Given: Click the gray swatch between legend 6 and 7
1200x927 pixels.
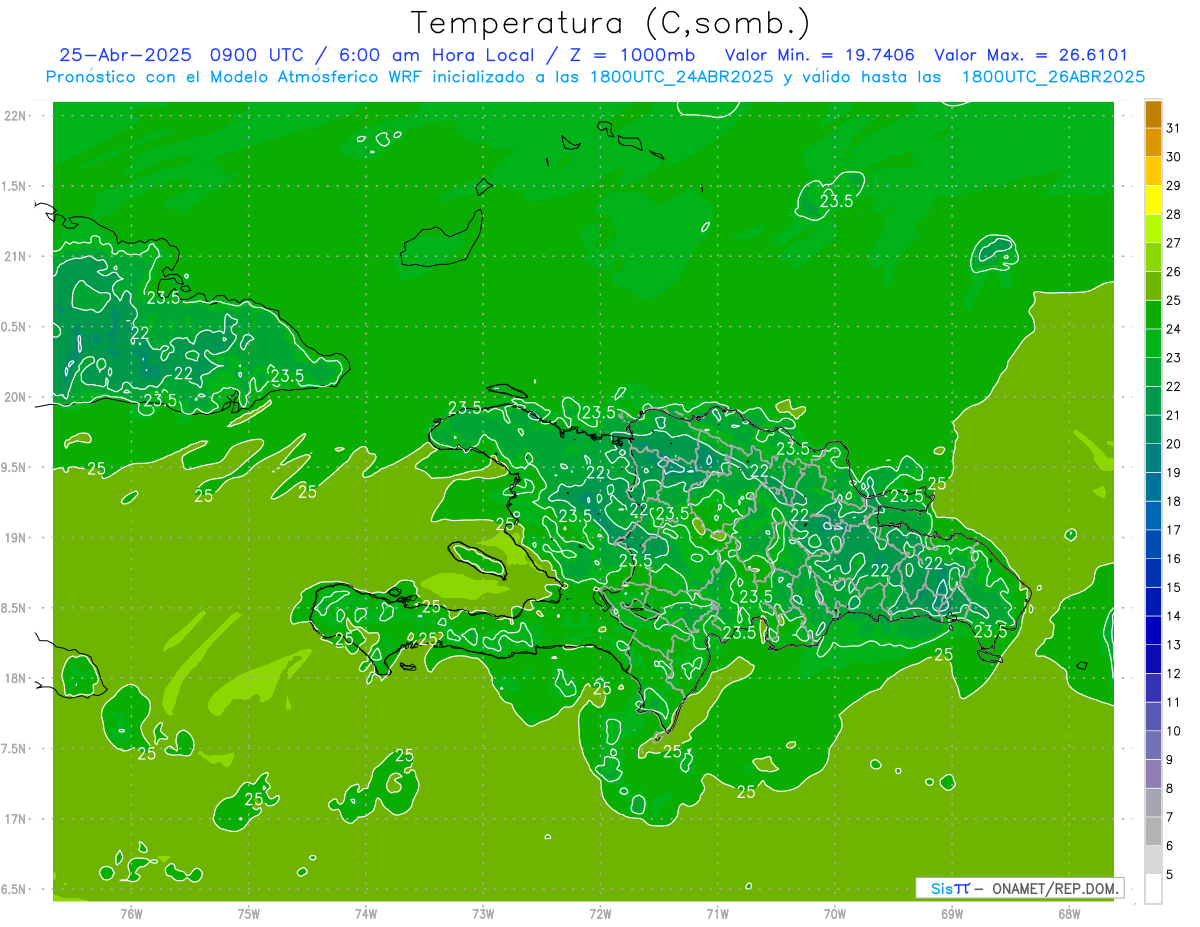Looking at the screenshot, I should click(1153, 832).
